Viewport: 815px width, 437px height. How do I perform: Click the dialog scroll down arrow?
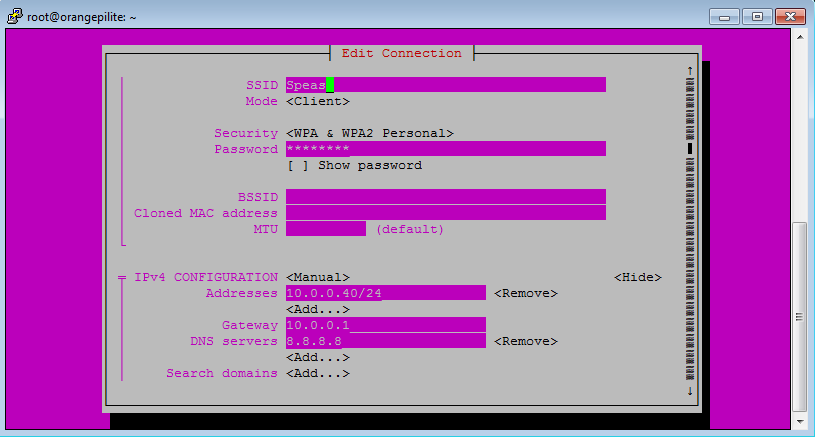click(x=690, y=390)
